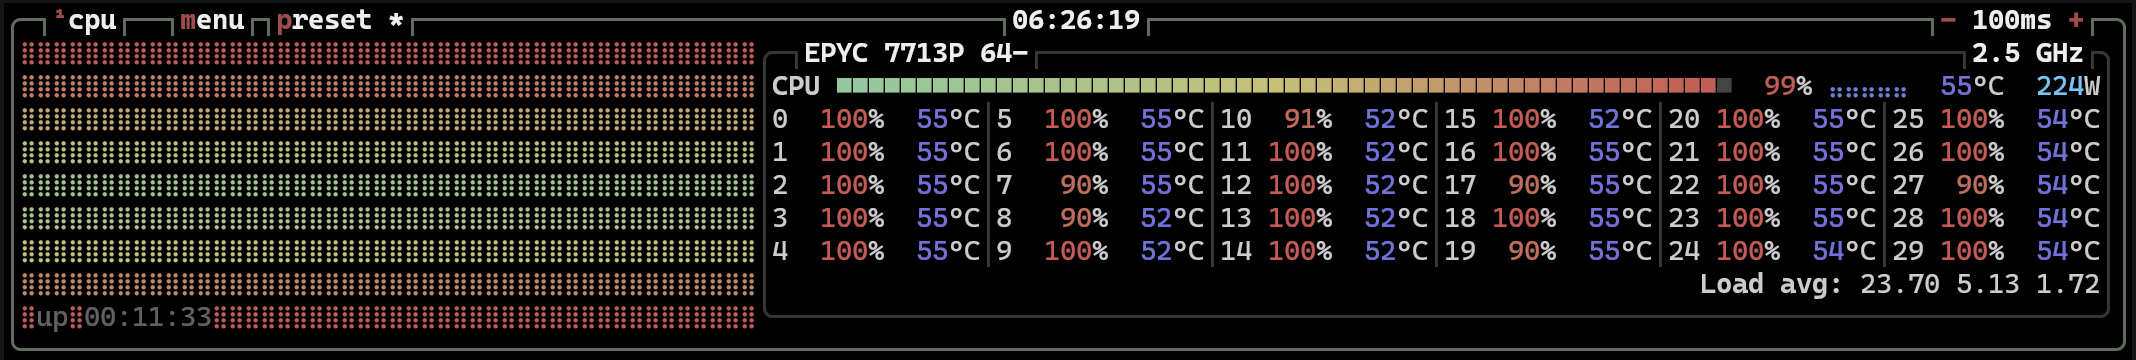Click the core 11 temperature 52°C
The height and width of the screenshot is (360, 2136).
[1396, 152]
